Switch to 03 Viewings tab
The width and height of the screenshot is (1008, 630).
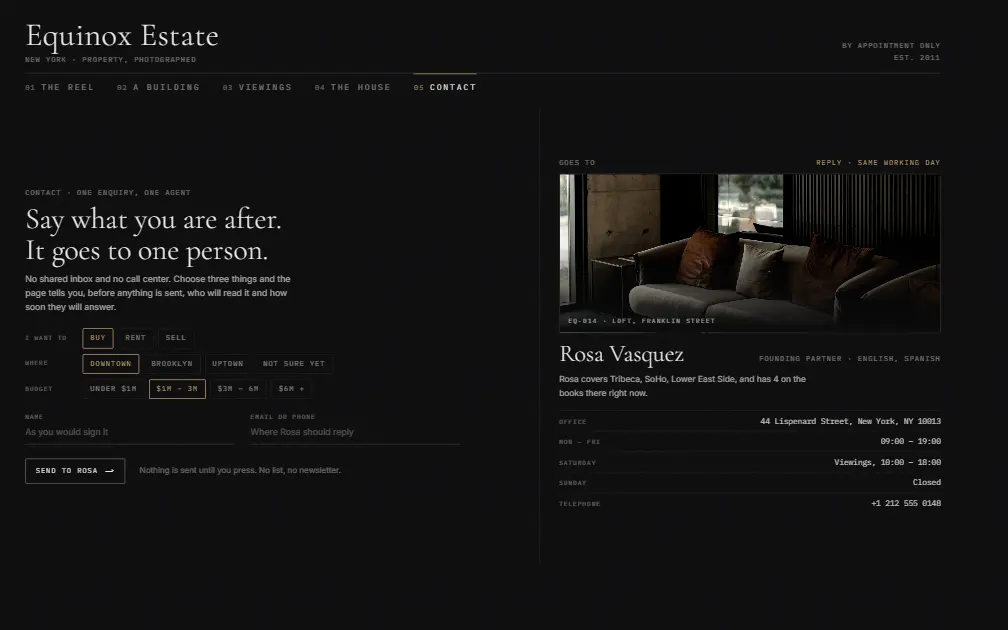257,87
